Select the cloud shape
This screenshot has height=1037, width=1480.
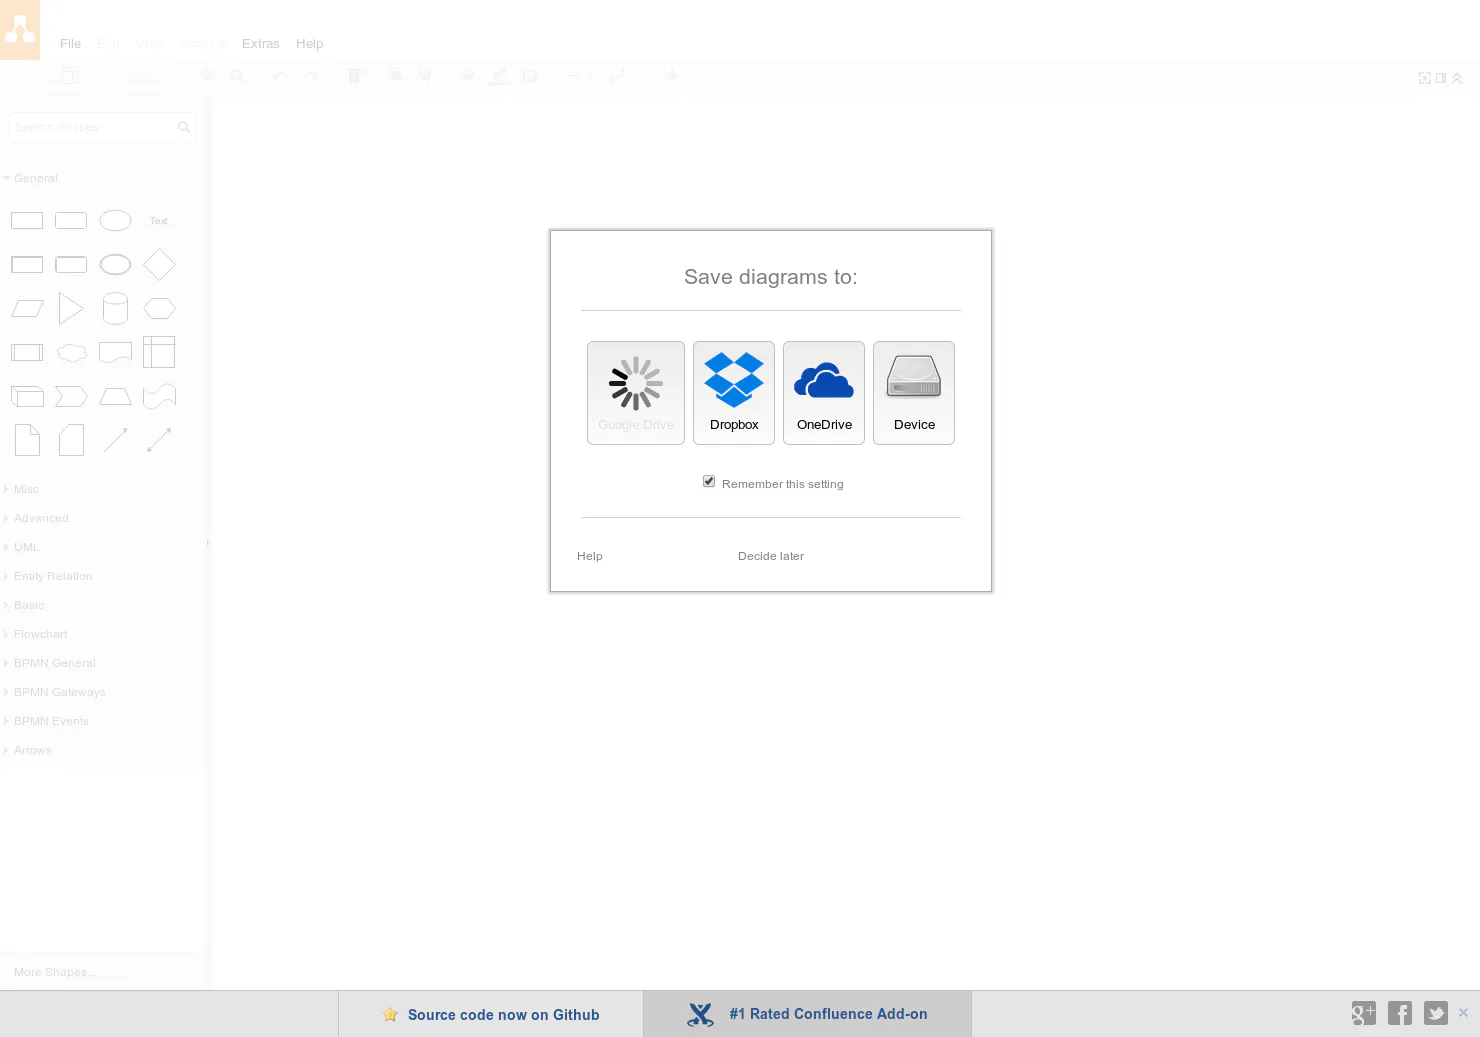coord(71,353)
